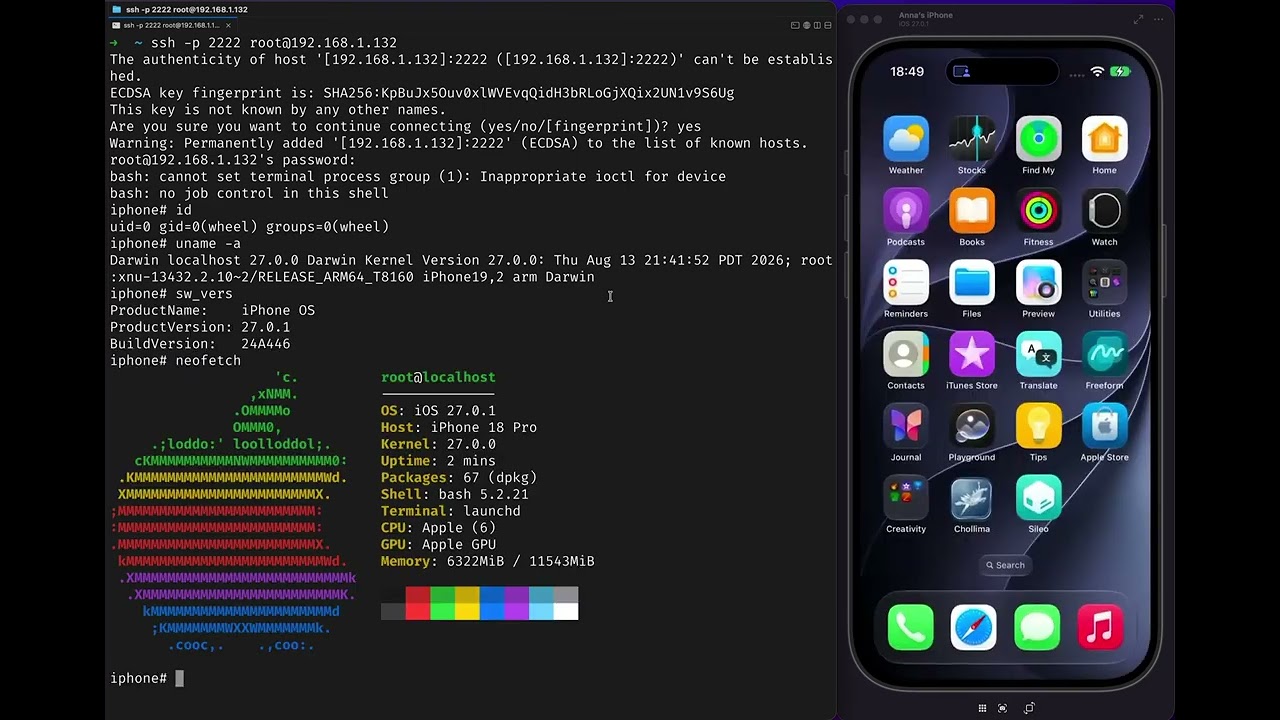Image resolution: width=1280 pixels, height=720 pixels.
Task: Launch the Translate app
Action: click(x=1038, y=355)
